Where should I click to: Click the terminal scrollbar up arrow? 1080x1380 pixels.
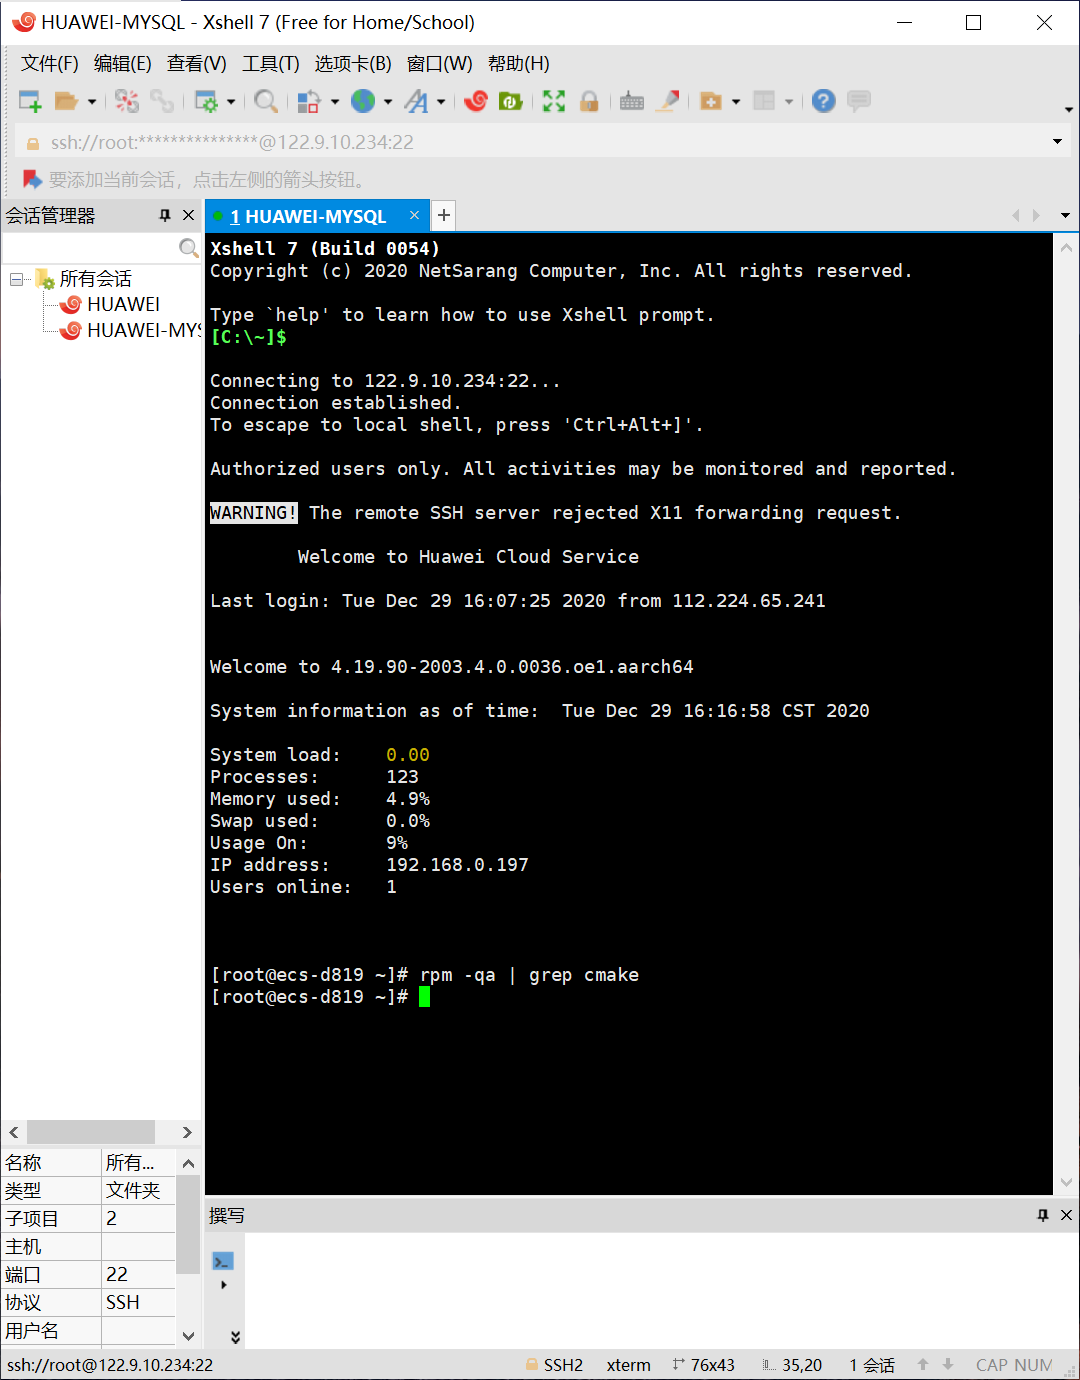[x=1066, y=247]
